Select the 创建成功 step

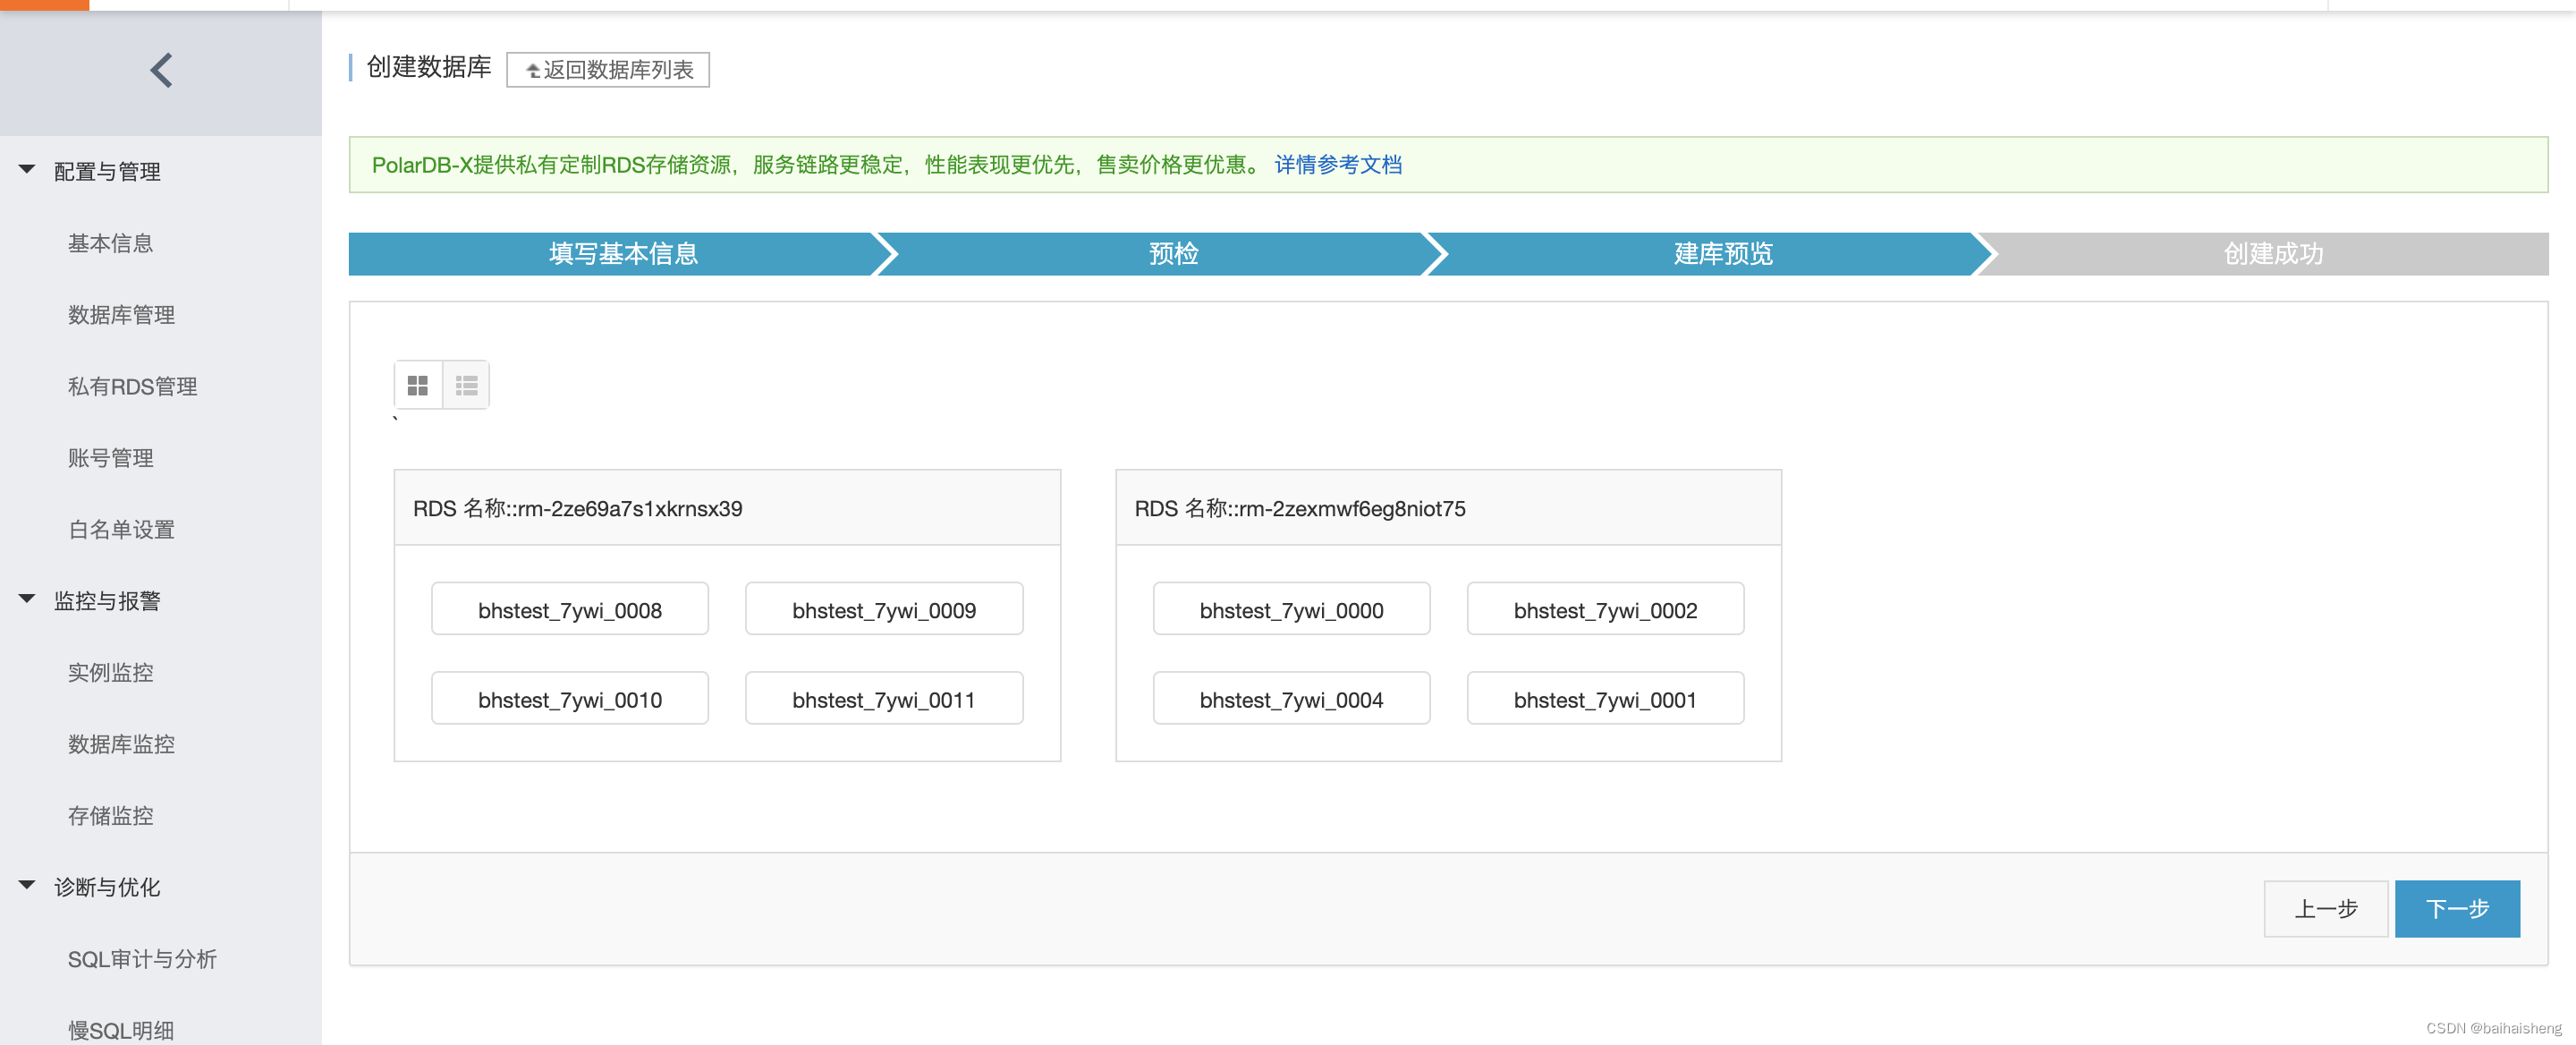(2272, 254)
